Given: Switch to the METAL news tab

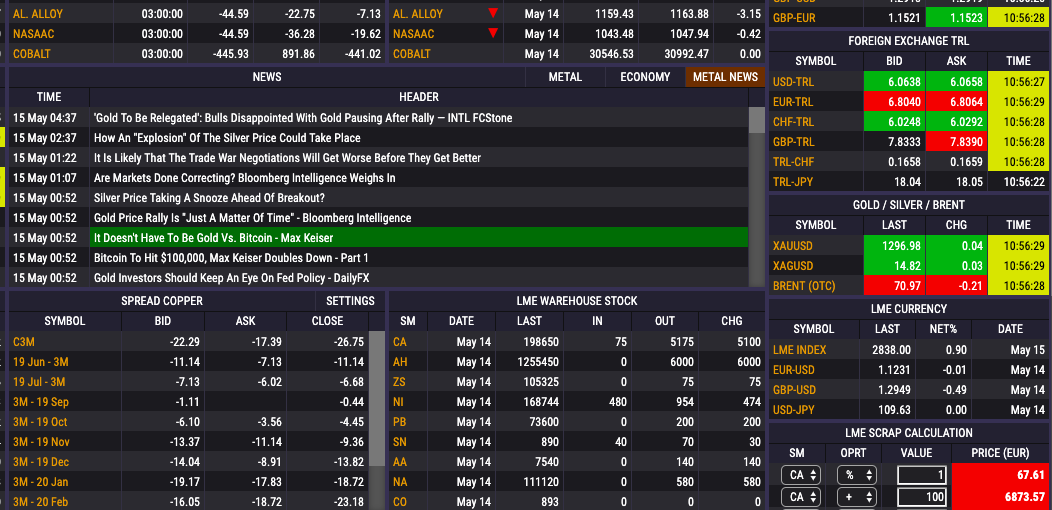Looking at the screenshot, I should pyautogui.click(x=565, y=77).
